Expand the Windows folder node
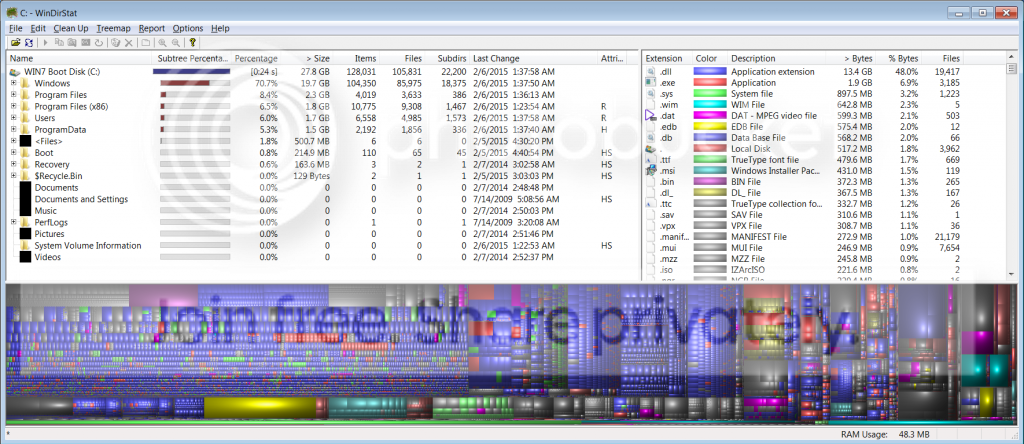 [13, 84]
